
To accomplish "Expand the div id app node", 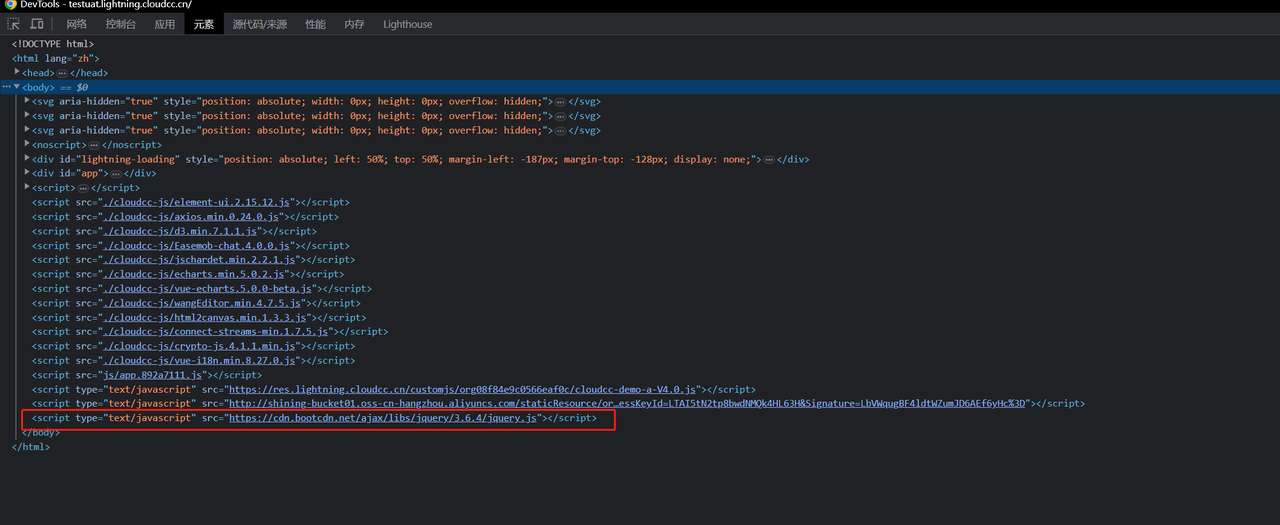I will point(27,173).
